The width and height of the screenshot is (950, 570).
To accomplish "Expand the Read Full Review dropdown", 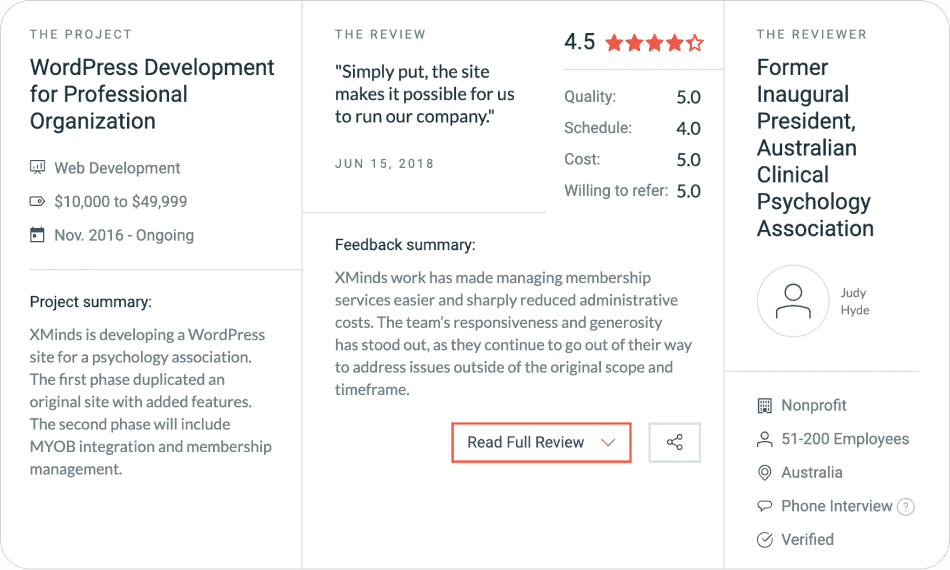I will [526, 442].
